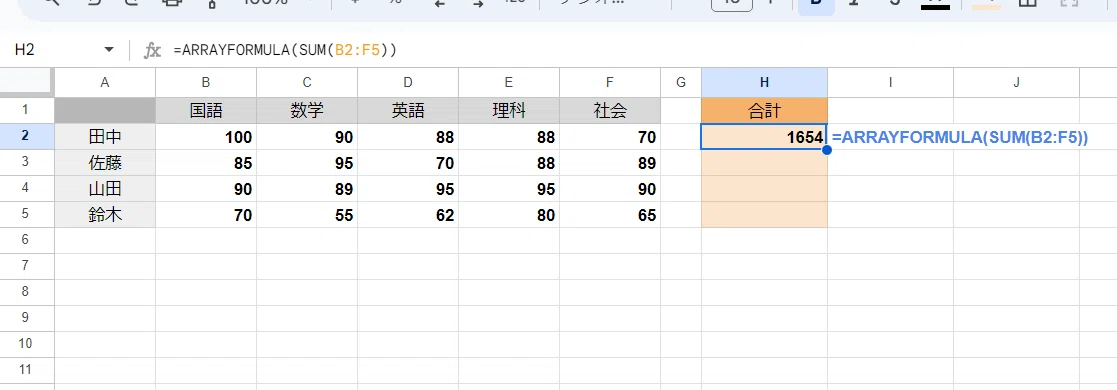Click the blue formula preview beside 1654
This screenshot has height=390, width=1117.
click(x=960, y=137)
